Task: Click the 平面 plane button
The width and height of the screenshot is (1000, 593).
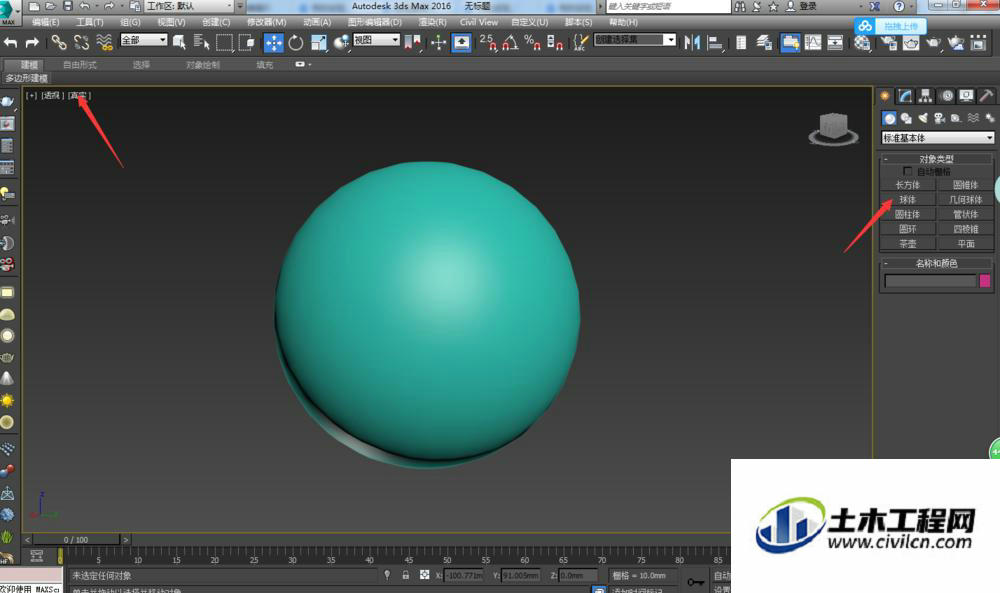Action: coord(966,244)
